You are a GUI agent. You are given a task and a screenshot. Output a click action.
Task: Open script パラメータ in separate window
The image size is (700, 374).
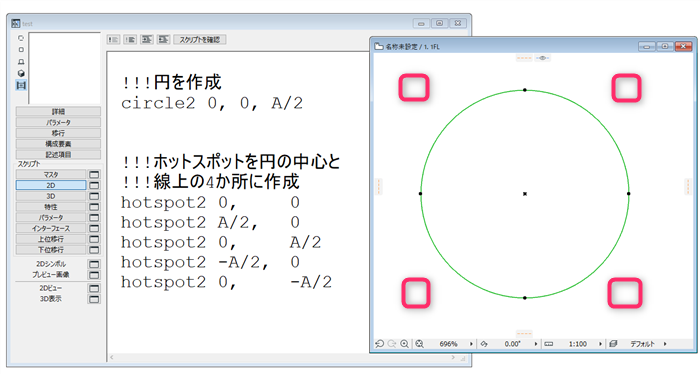94,217
